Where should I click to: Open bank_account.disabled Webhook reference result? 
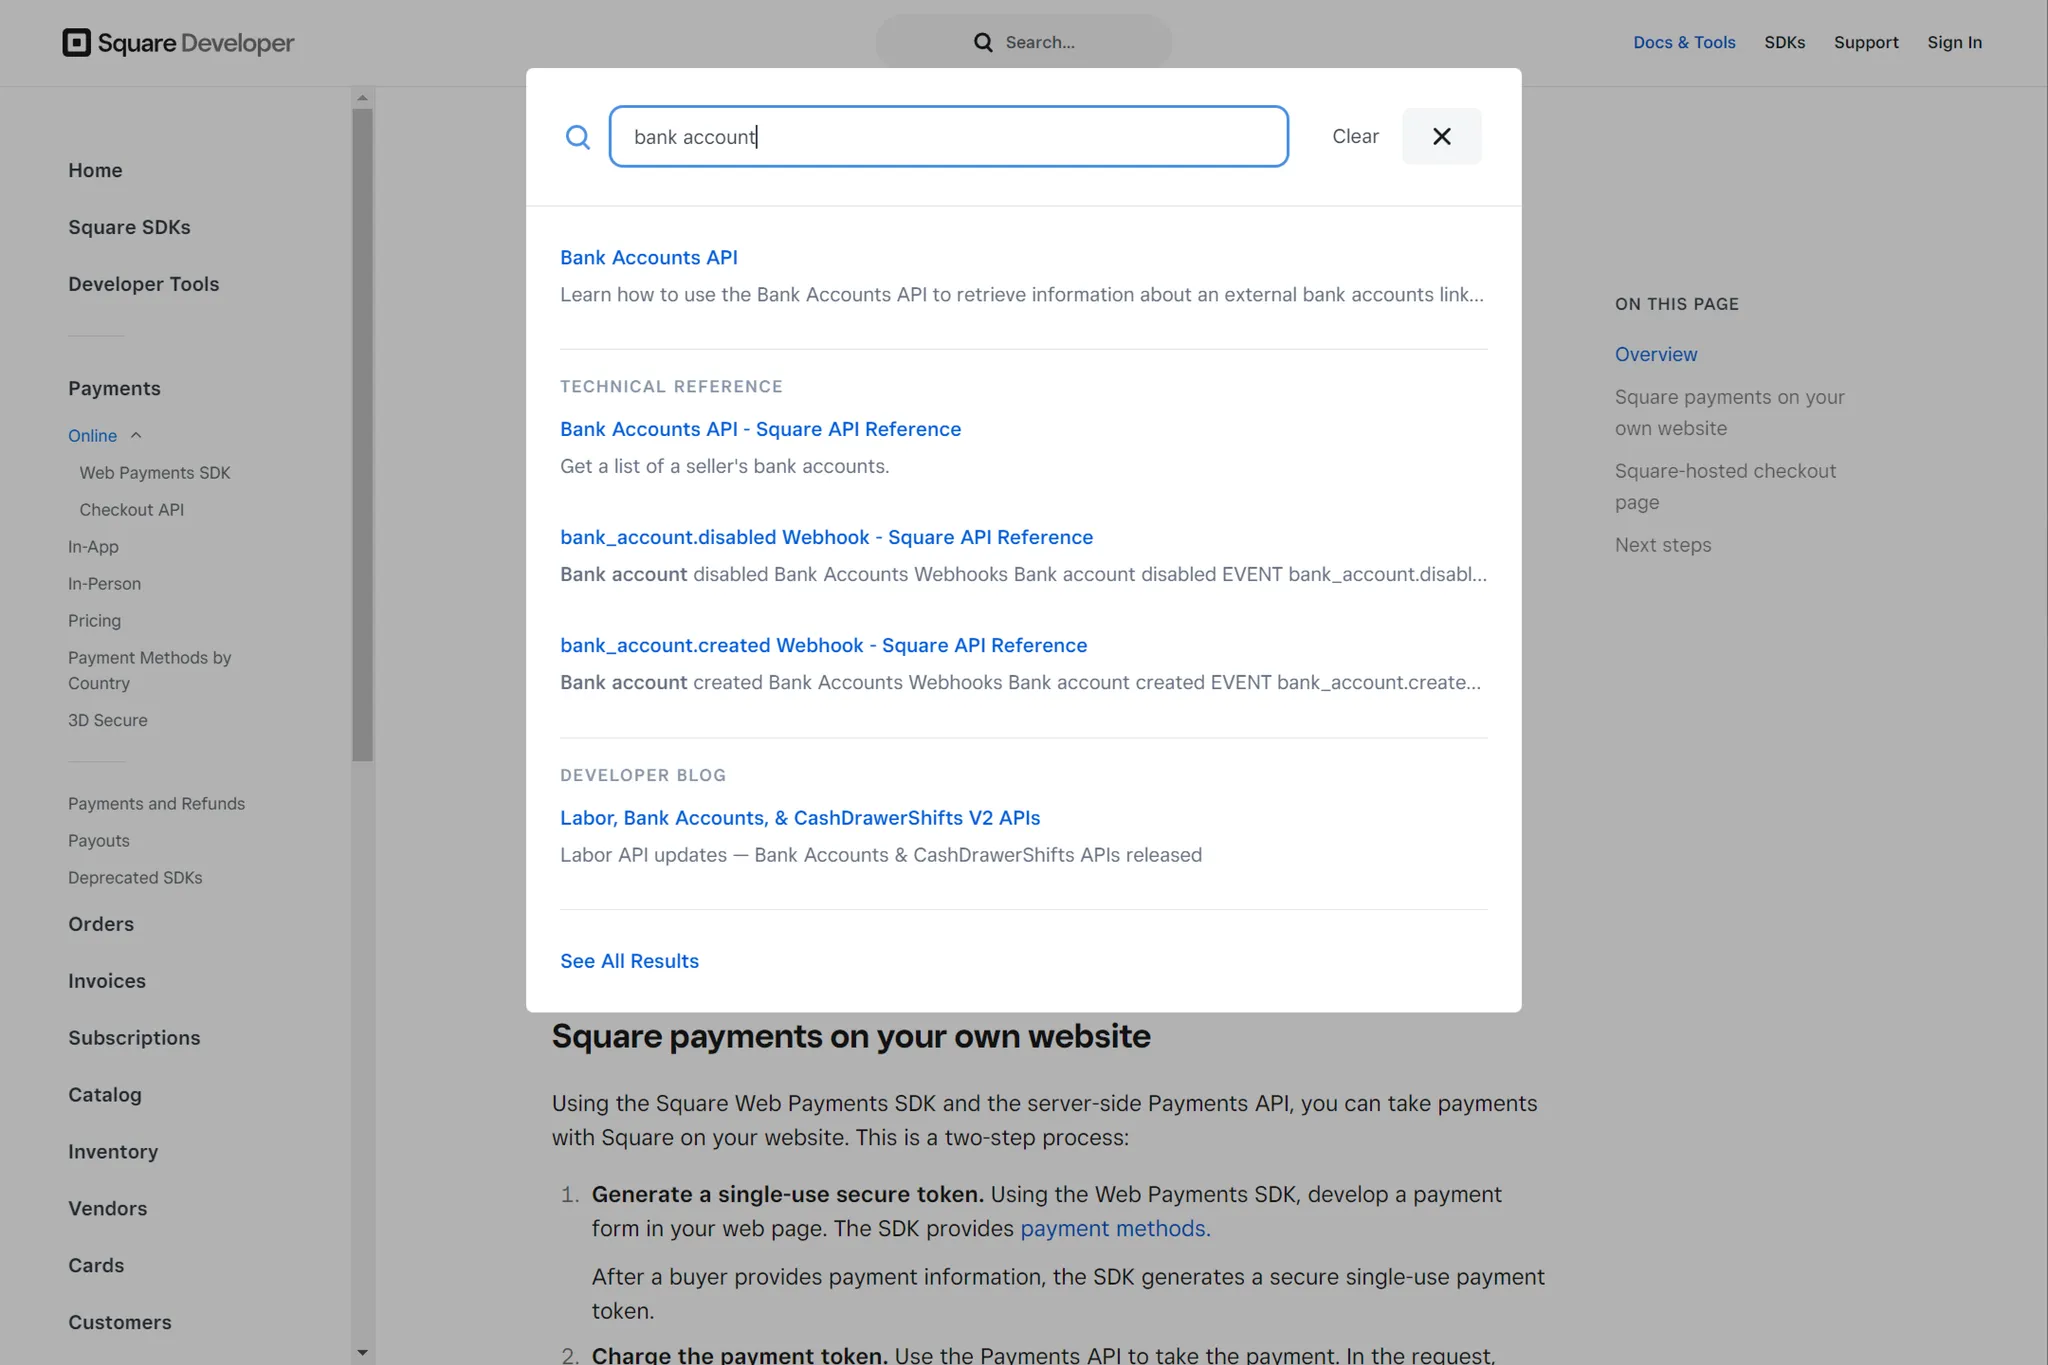point(826,537)
